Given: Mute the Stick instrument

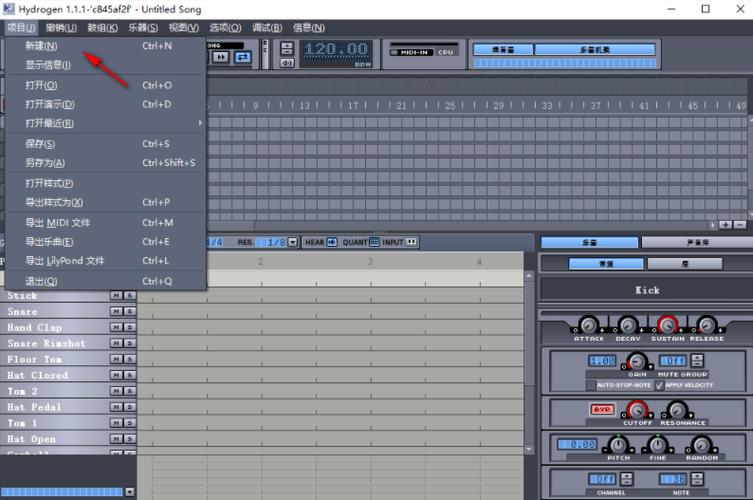Looking at the screenshot, I should tap(116, 295).
